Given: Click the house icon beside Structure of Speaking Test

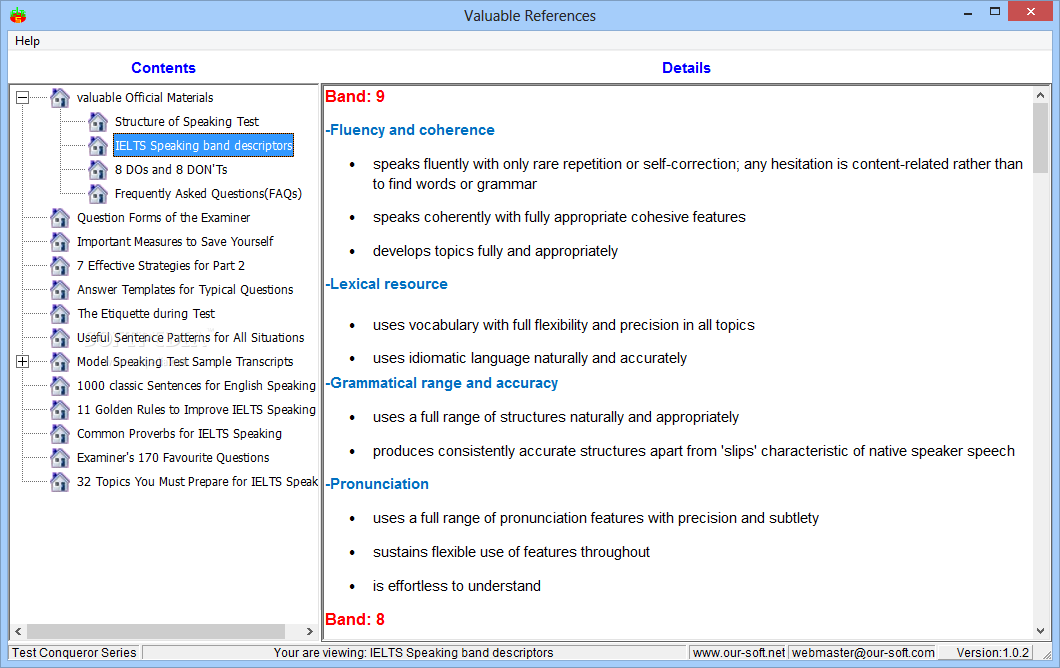Looking at the screenshot, I should (98, 122).
